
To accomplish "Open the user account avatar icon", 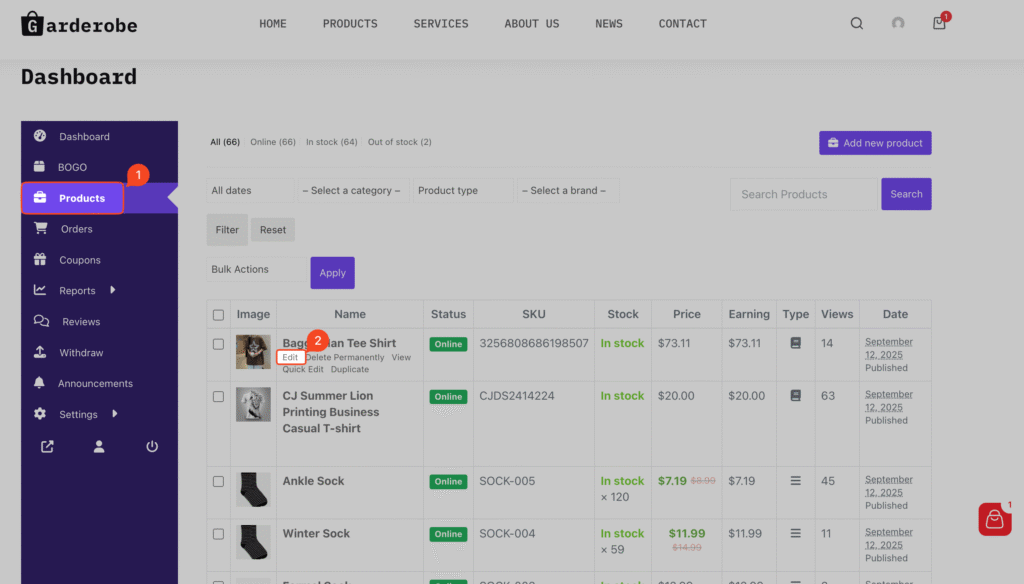I will tap(898, 24).
